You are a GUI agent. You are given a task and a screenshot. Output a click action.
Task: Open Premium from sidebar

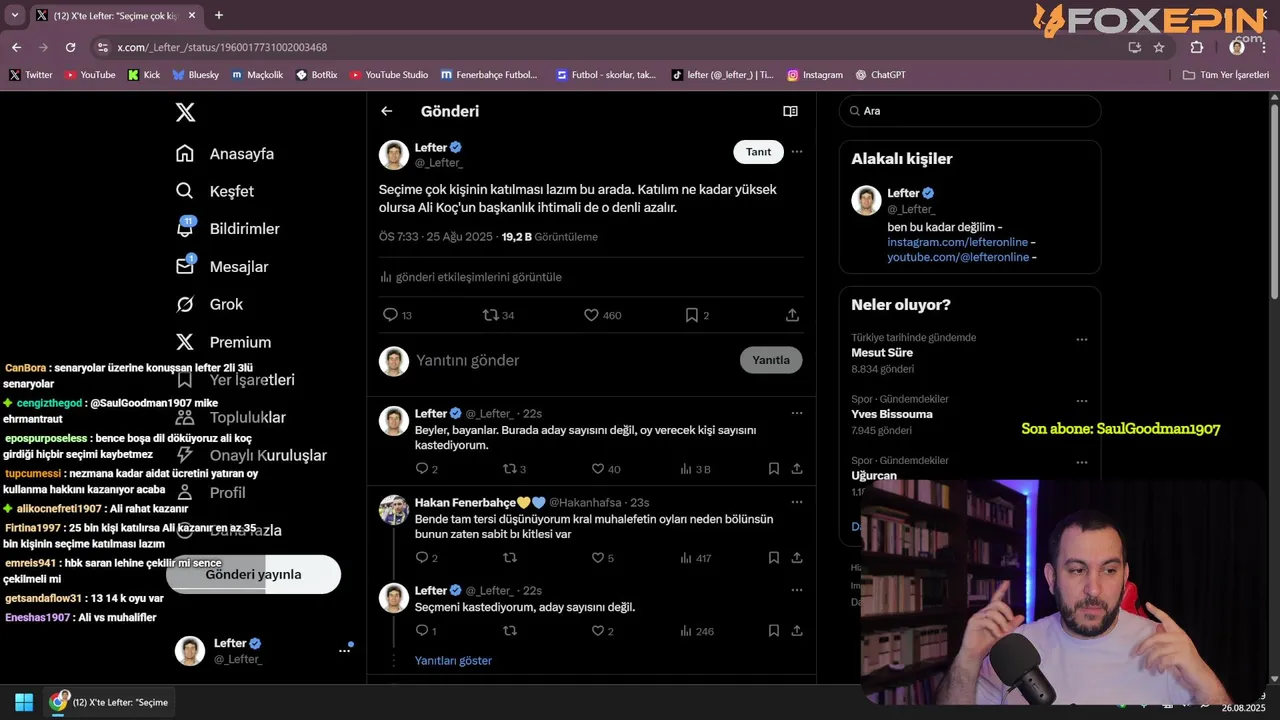click(223, 342)
